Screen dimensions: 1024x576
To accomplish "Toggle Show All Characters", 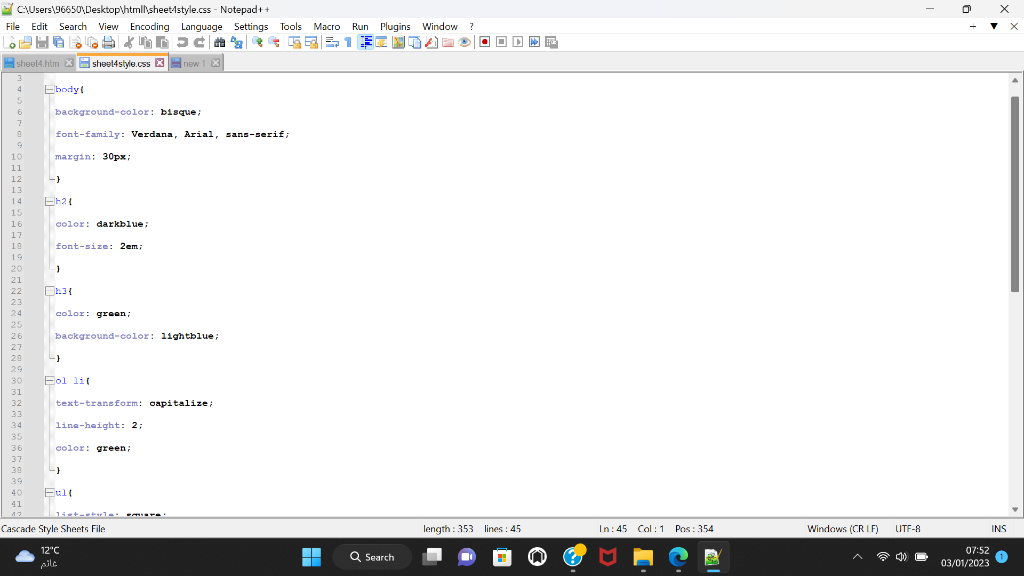I will pos(349,41).
